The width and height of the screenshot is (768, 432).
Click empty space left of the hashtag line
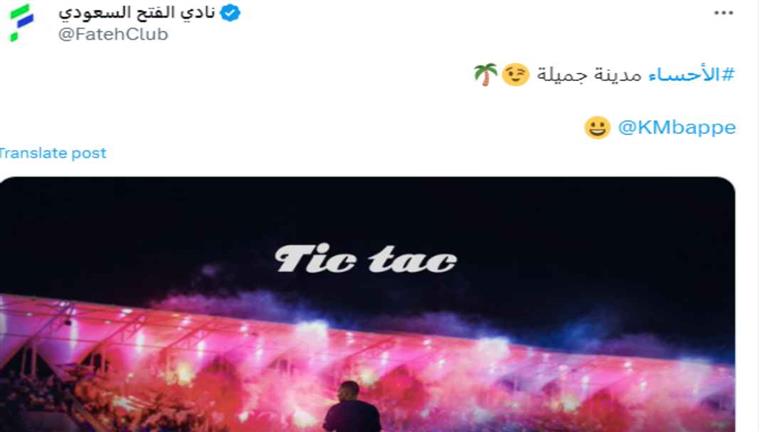click(235, 75)
